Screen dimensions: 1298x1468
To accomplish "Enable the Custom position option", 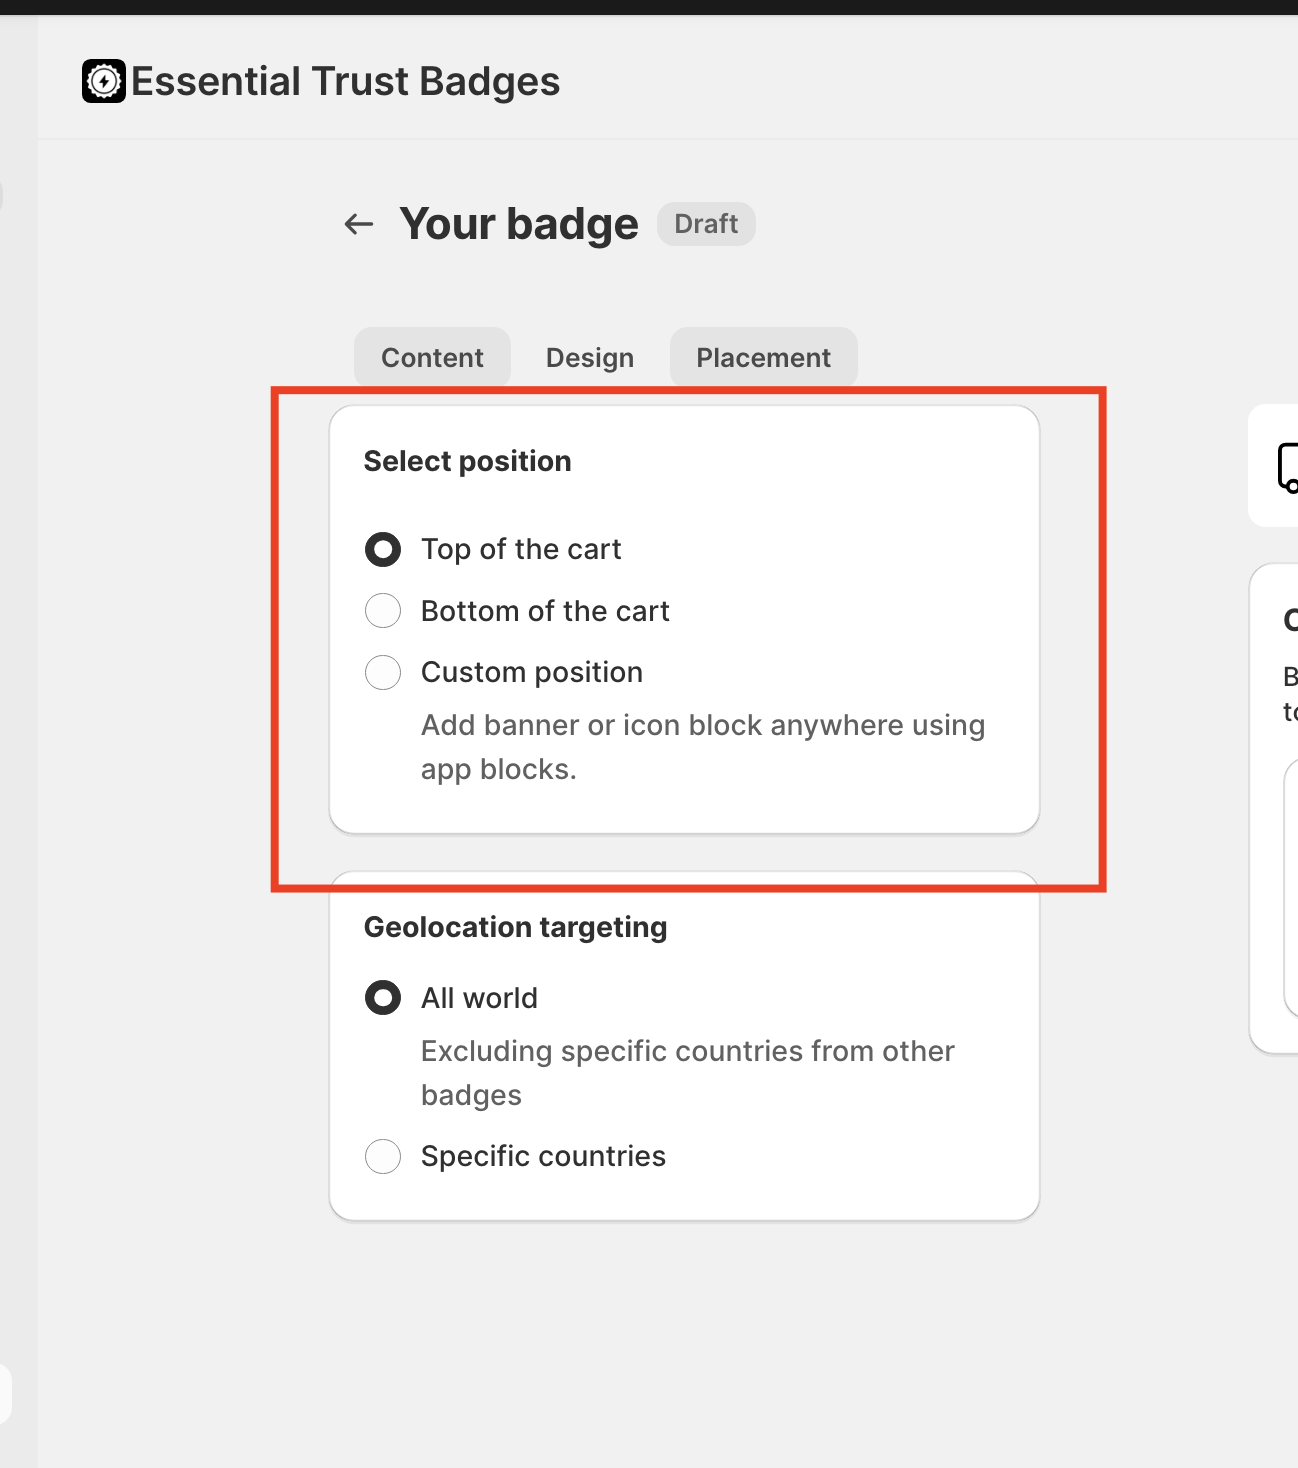I will pyautogui.click(x=383, y=673).
